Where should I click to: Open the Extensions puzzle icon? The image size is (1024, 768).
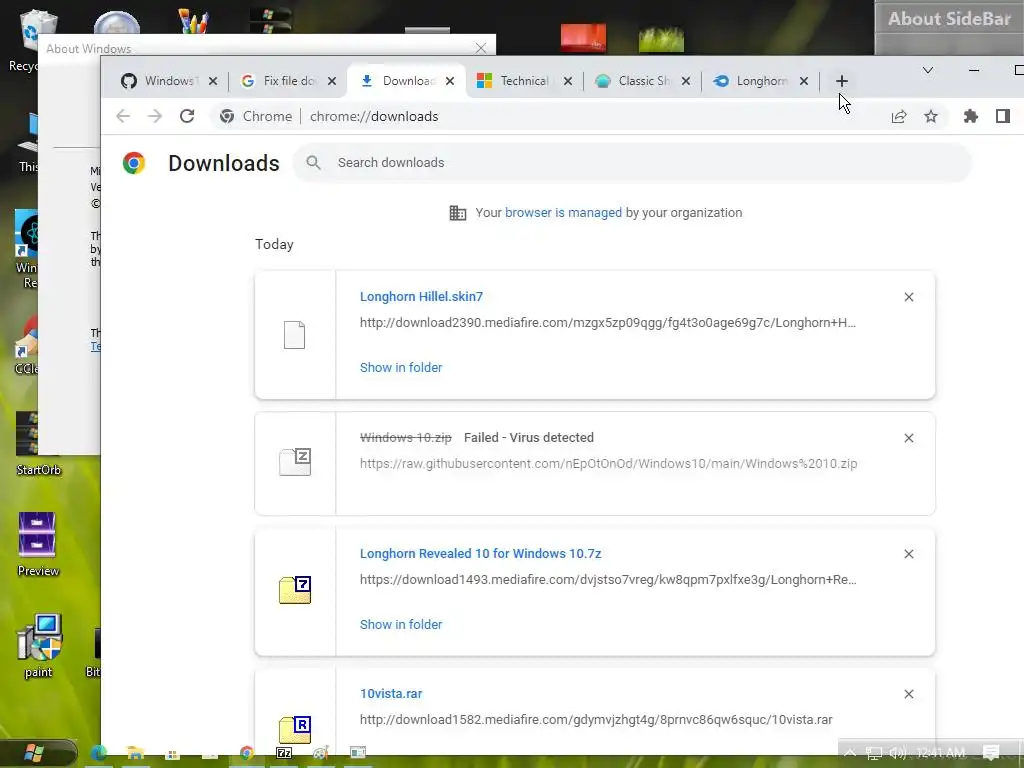971,116
